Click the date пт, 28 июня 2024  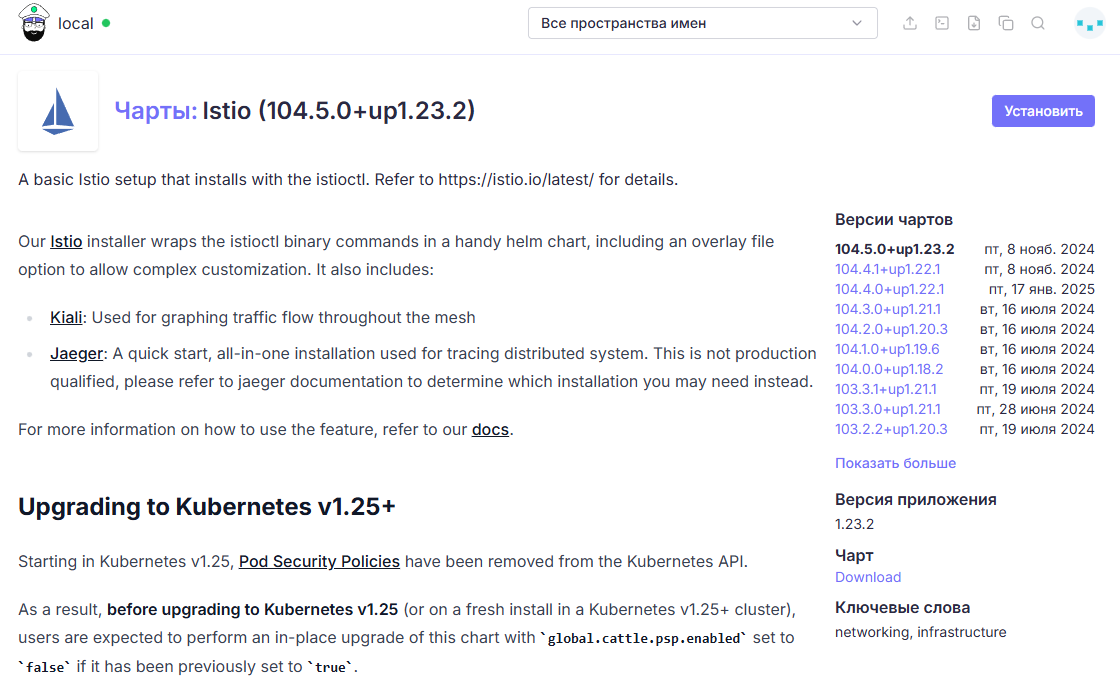tap(1036, 409)
